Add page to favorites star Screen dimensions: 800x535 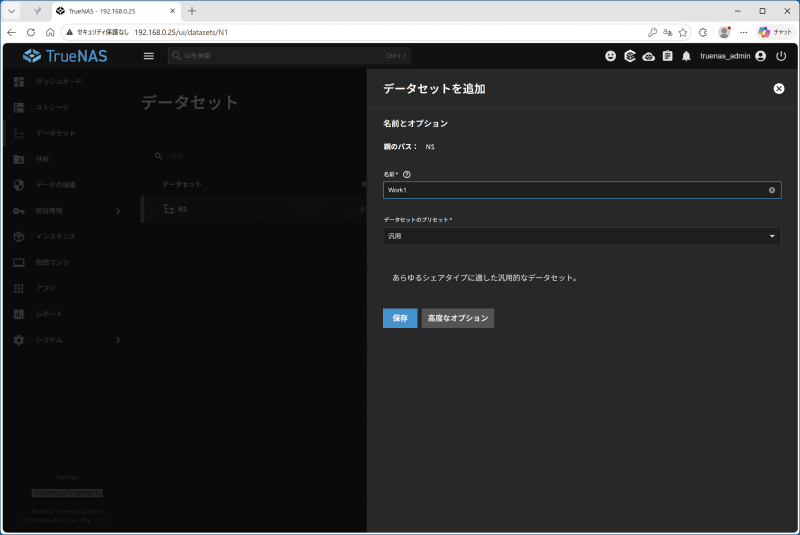click(x=683, y=32)
